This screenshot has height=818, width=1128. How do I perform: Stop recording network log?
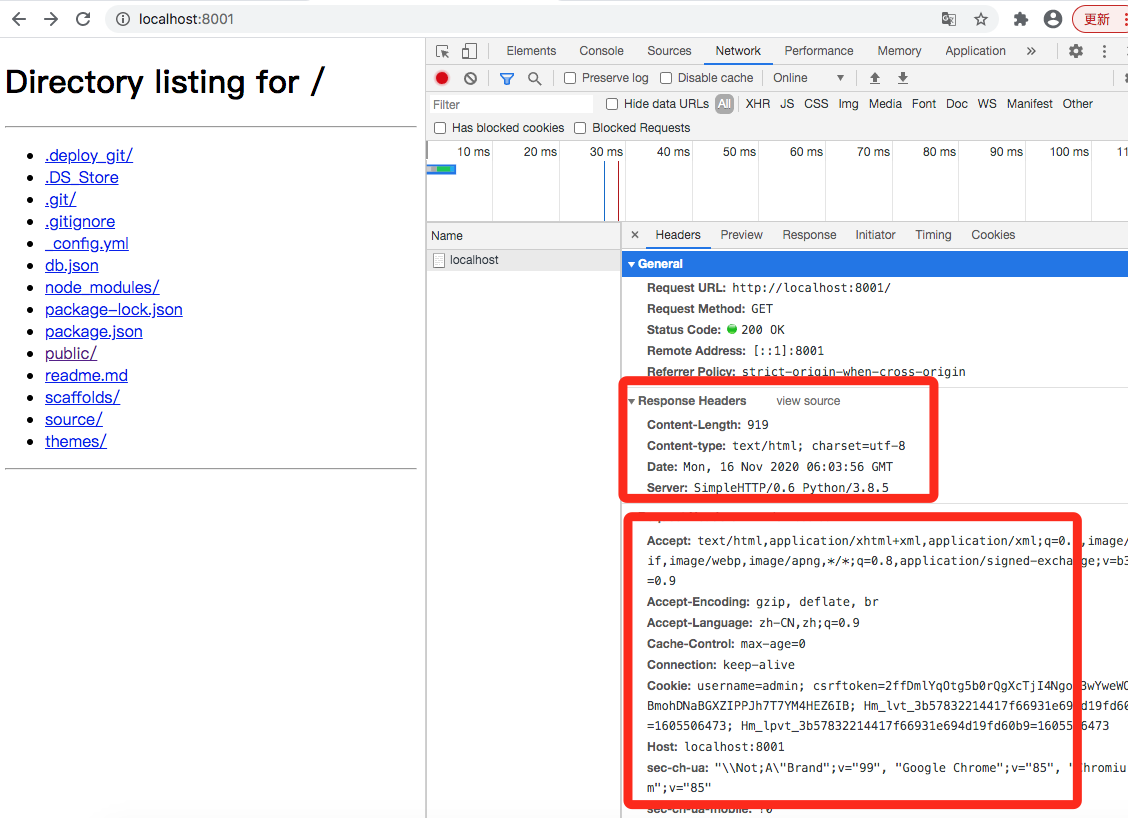pos(442,78)
